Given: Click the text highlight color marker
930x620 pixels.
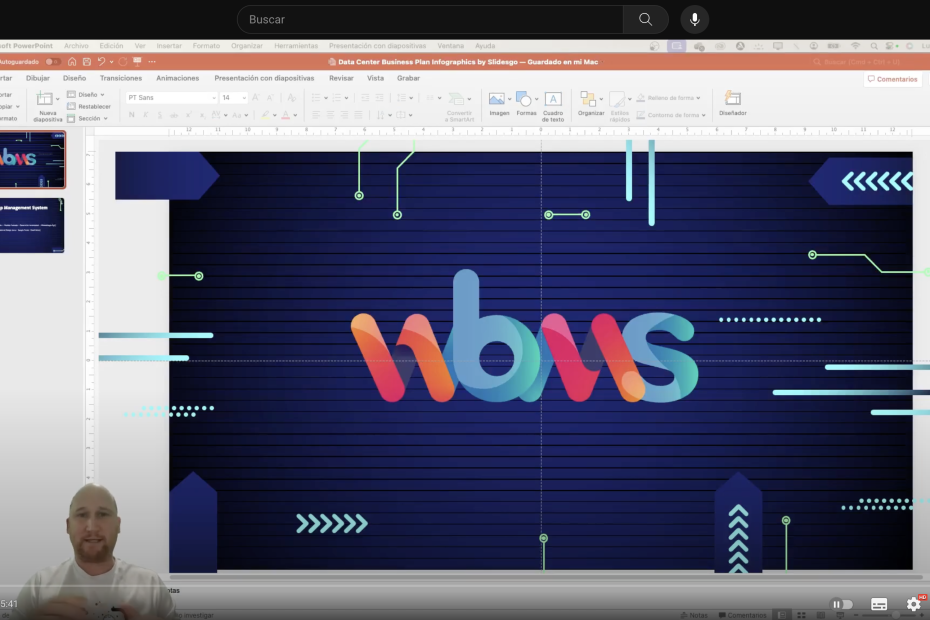Looking at the screenshot, I should pyautogui.click(x=266, y=115).
